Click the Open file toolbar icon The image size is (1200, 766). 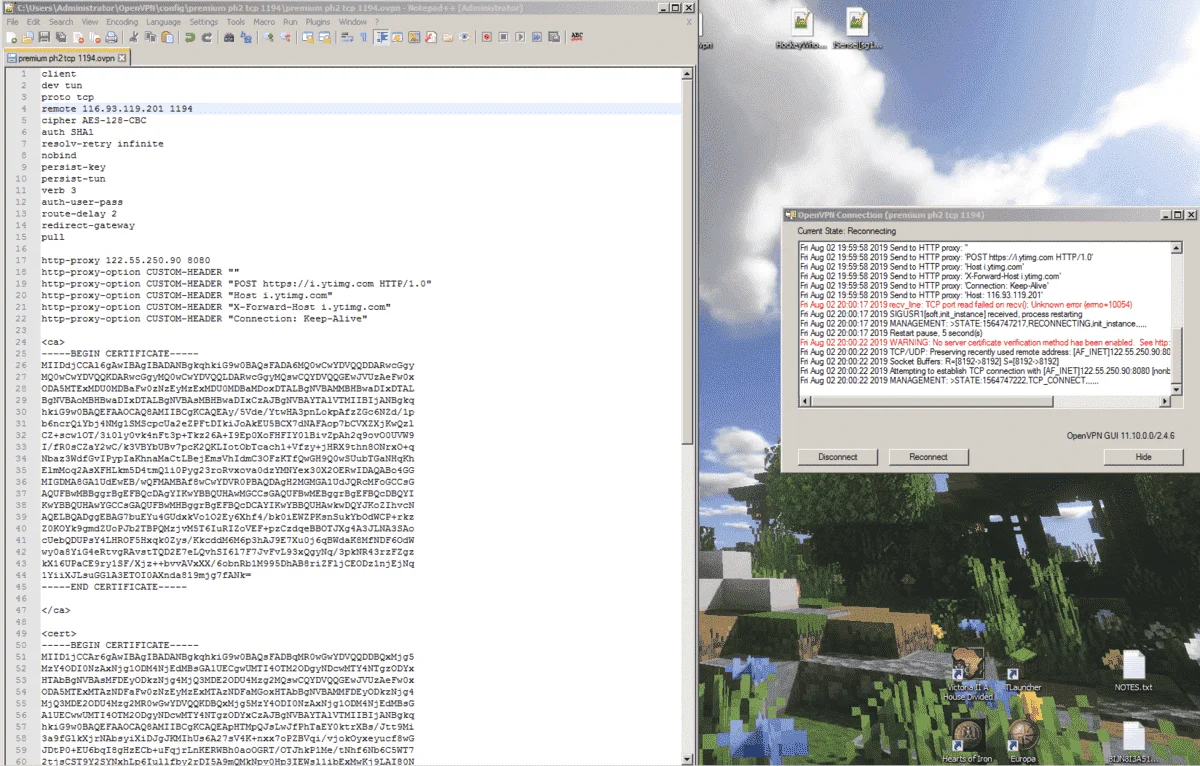click(27, 37)
